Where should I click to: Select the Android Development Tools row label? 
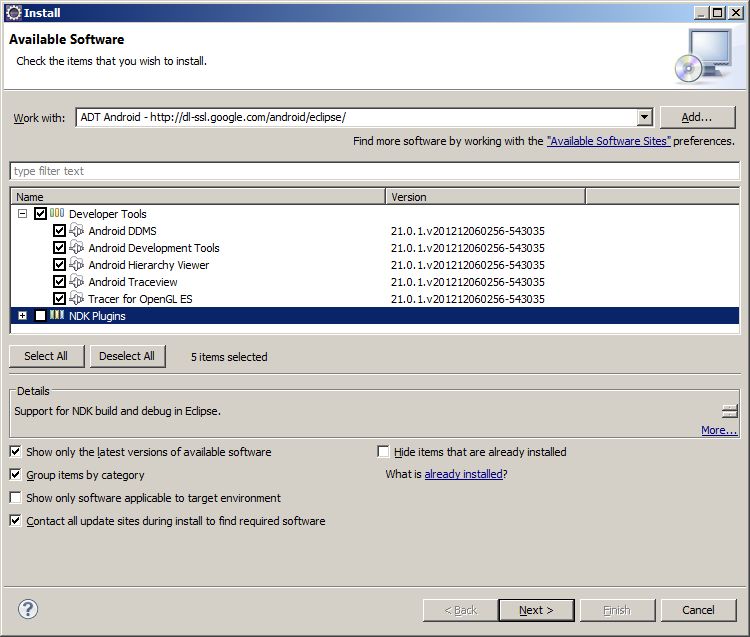pyautogui.click(x=154, y=248)
